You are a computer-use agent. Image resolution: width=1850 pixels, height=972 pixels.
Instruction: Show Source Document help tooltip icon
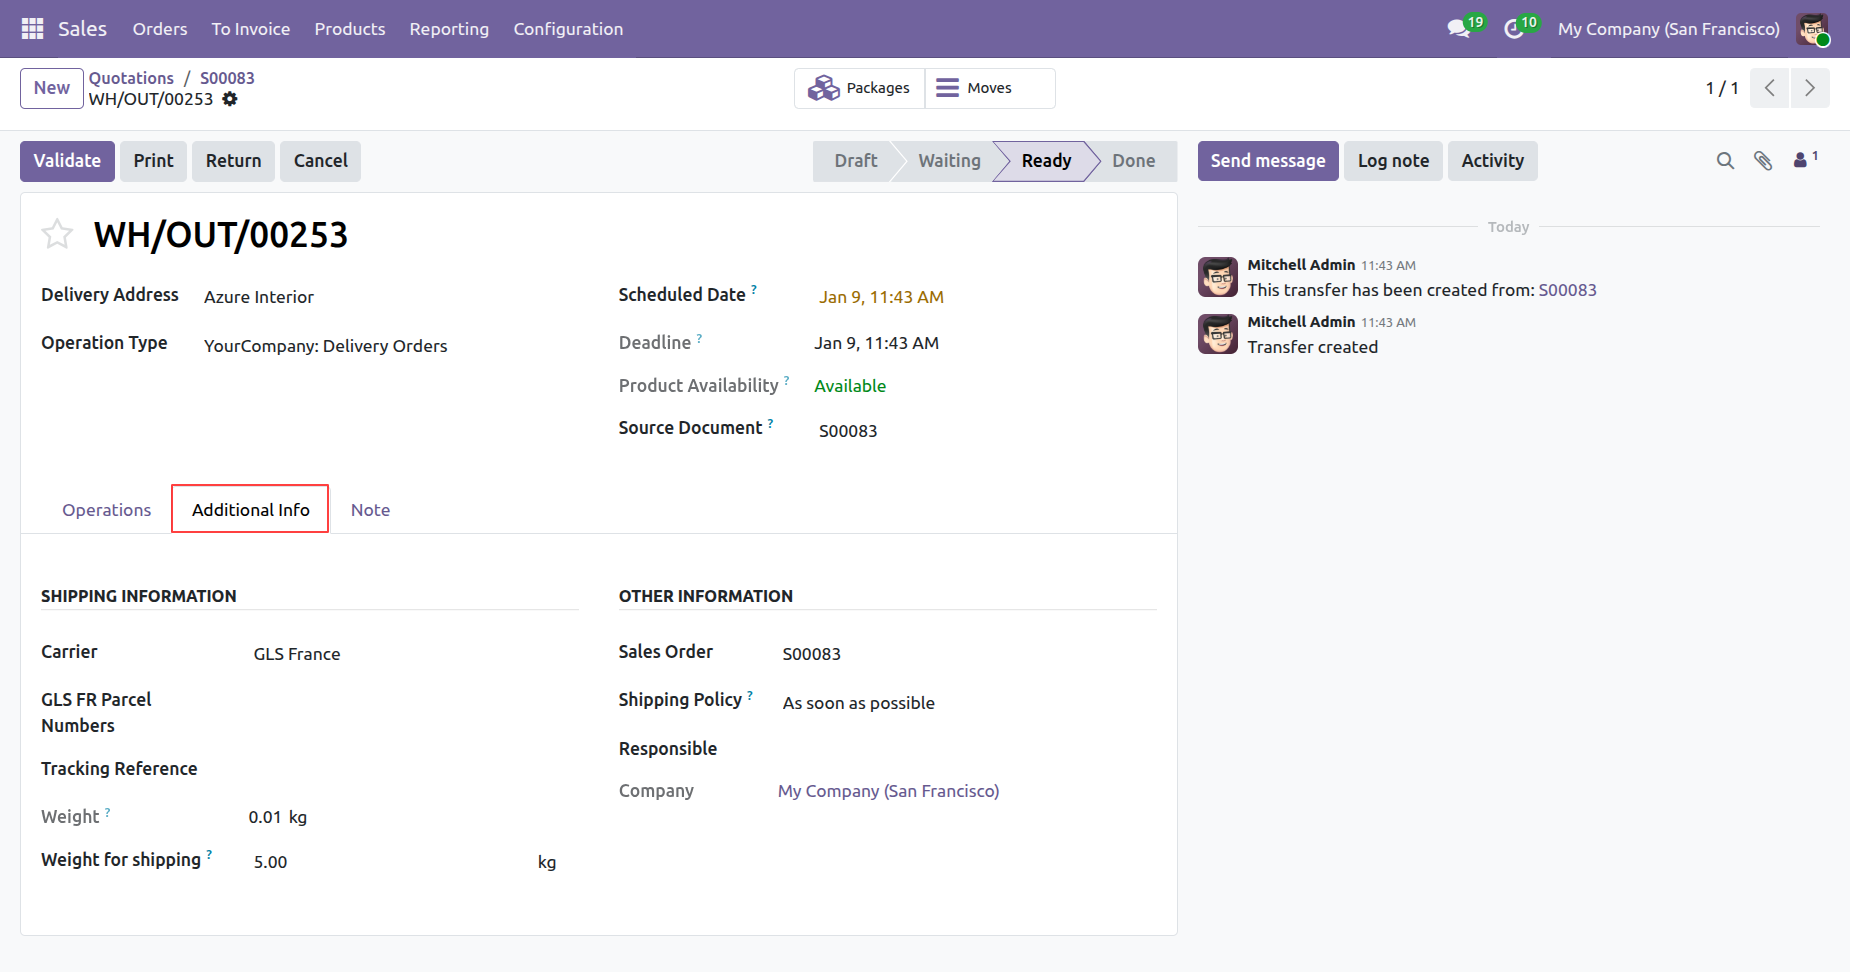click(x=770, y=423)
